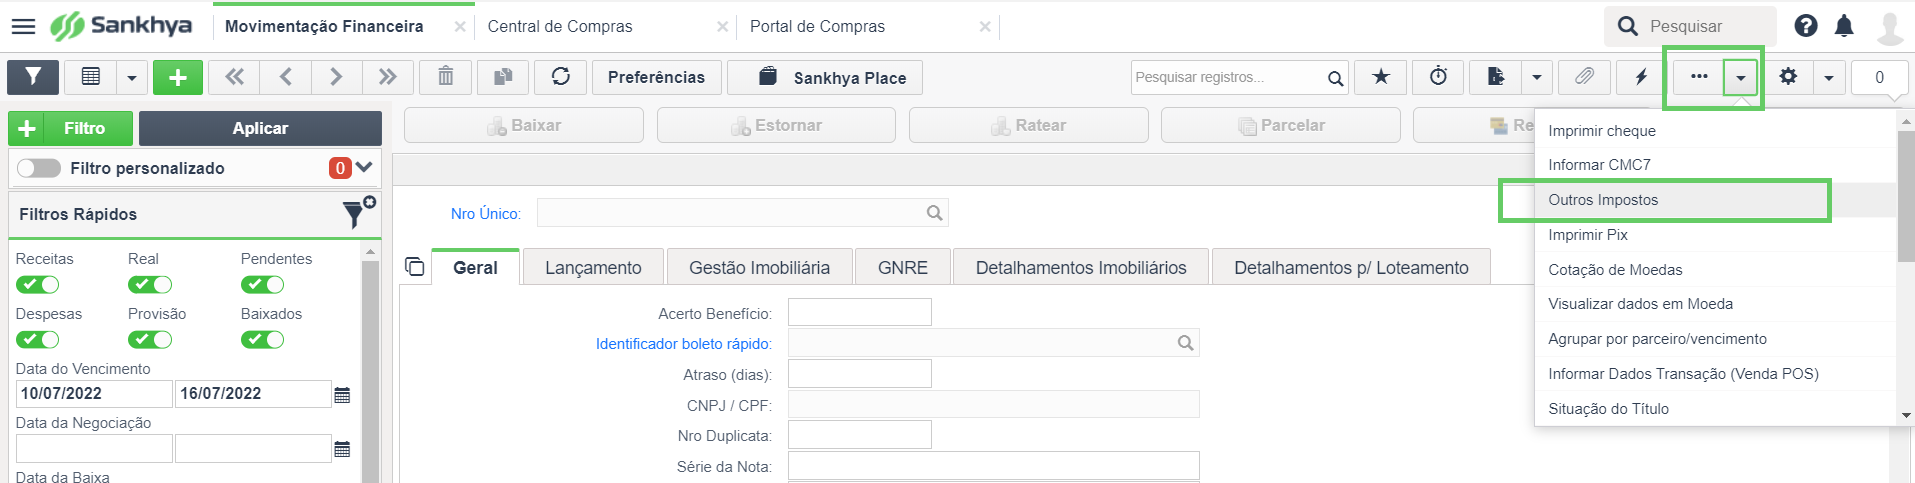
Task: Select Informar CMC7 menu entry
Action: coord(1715,165)
